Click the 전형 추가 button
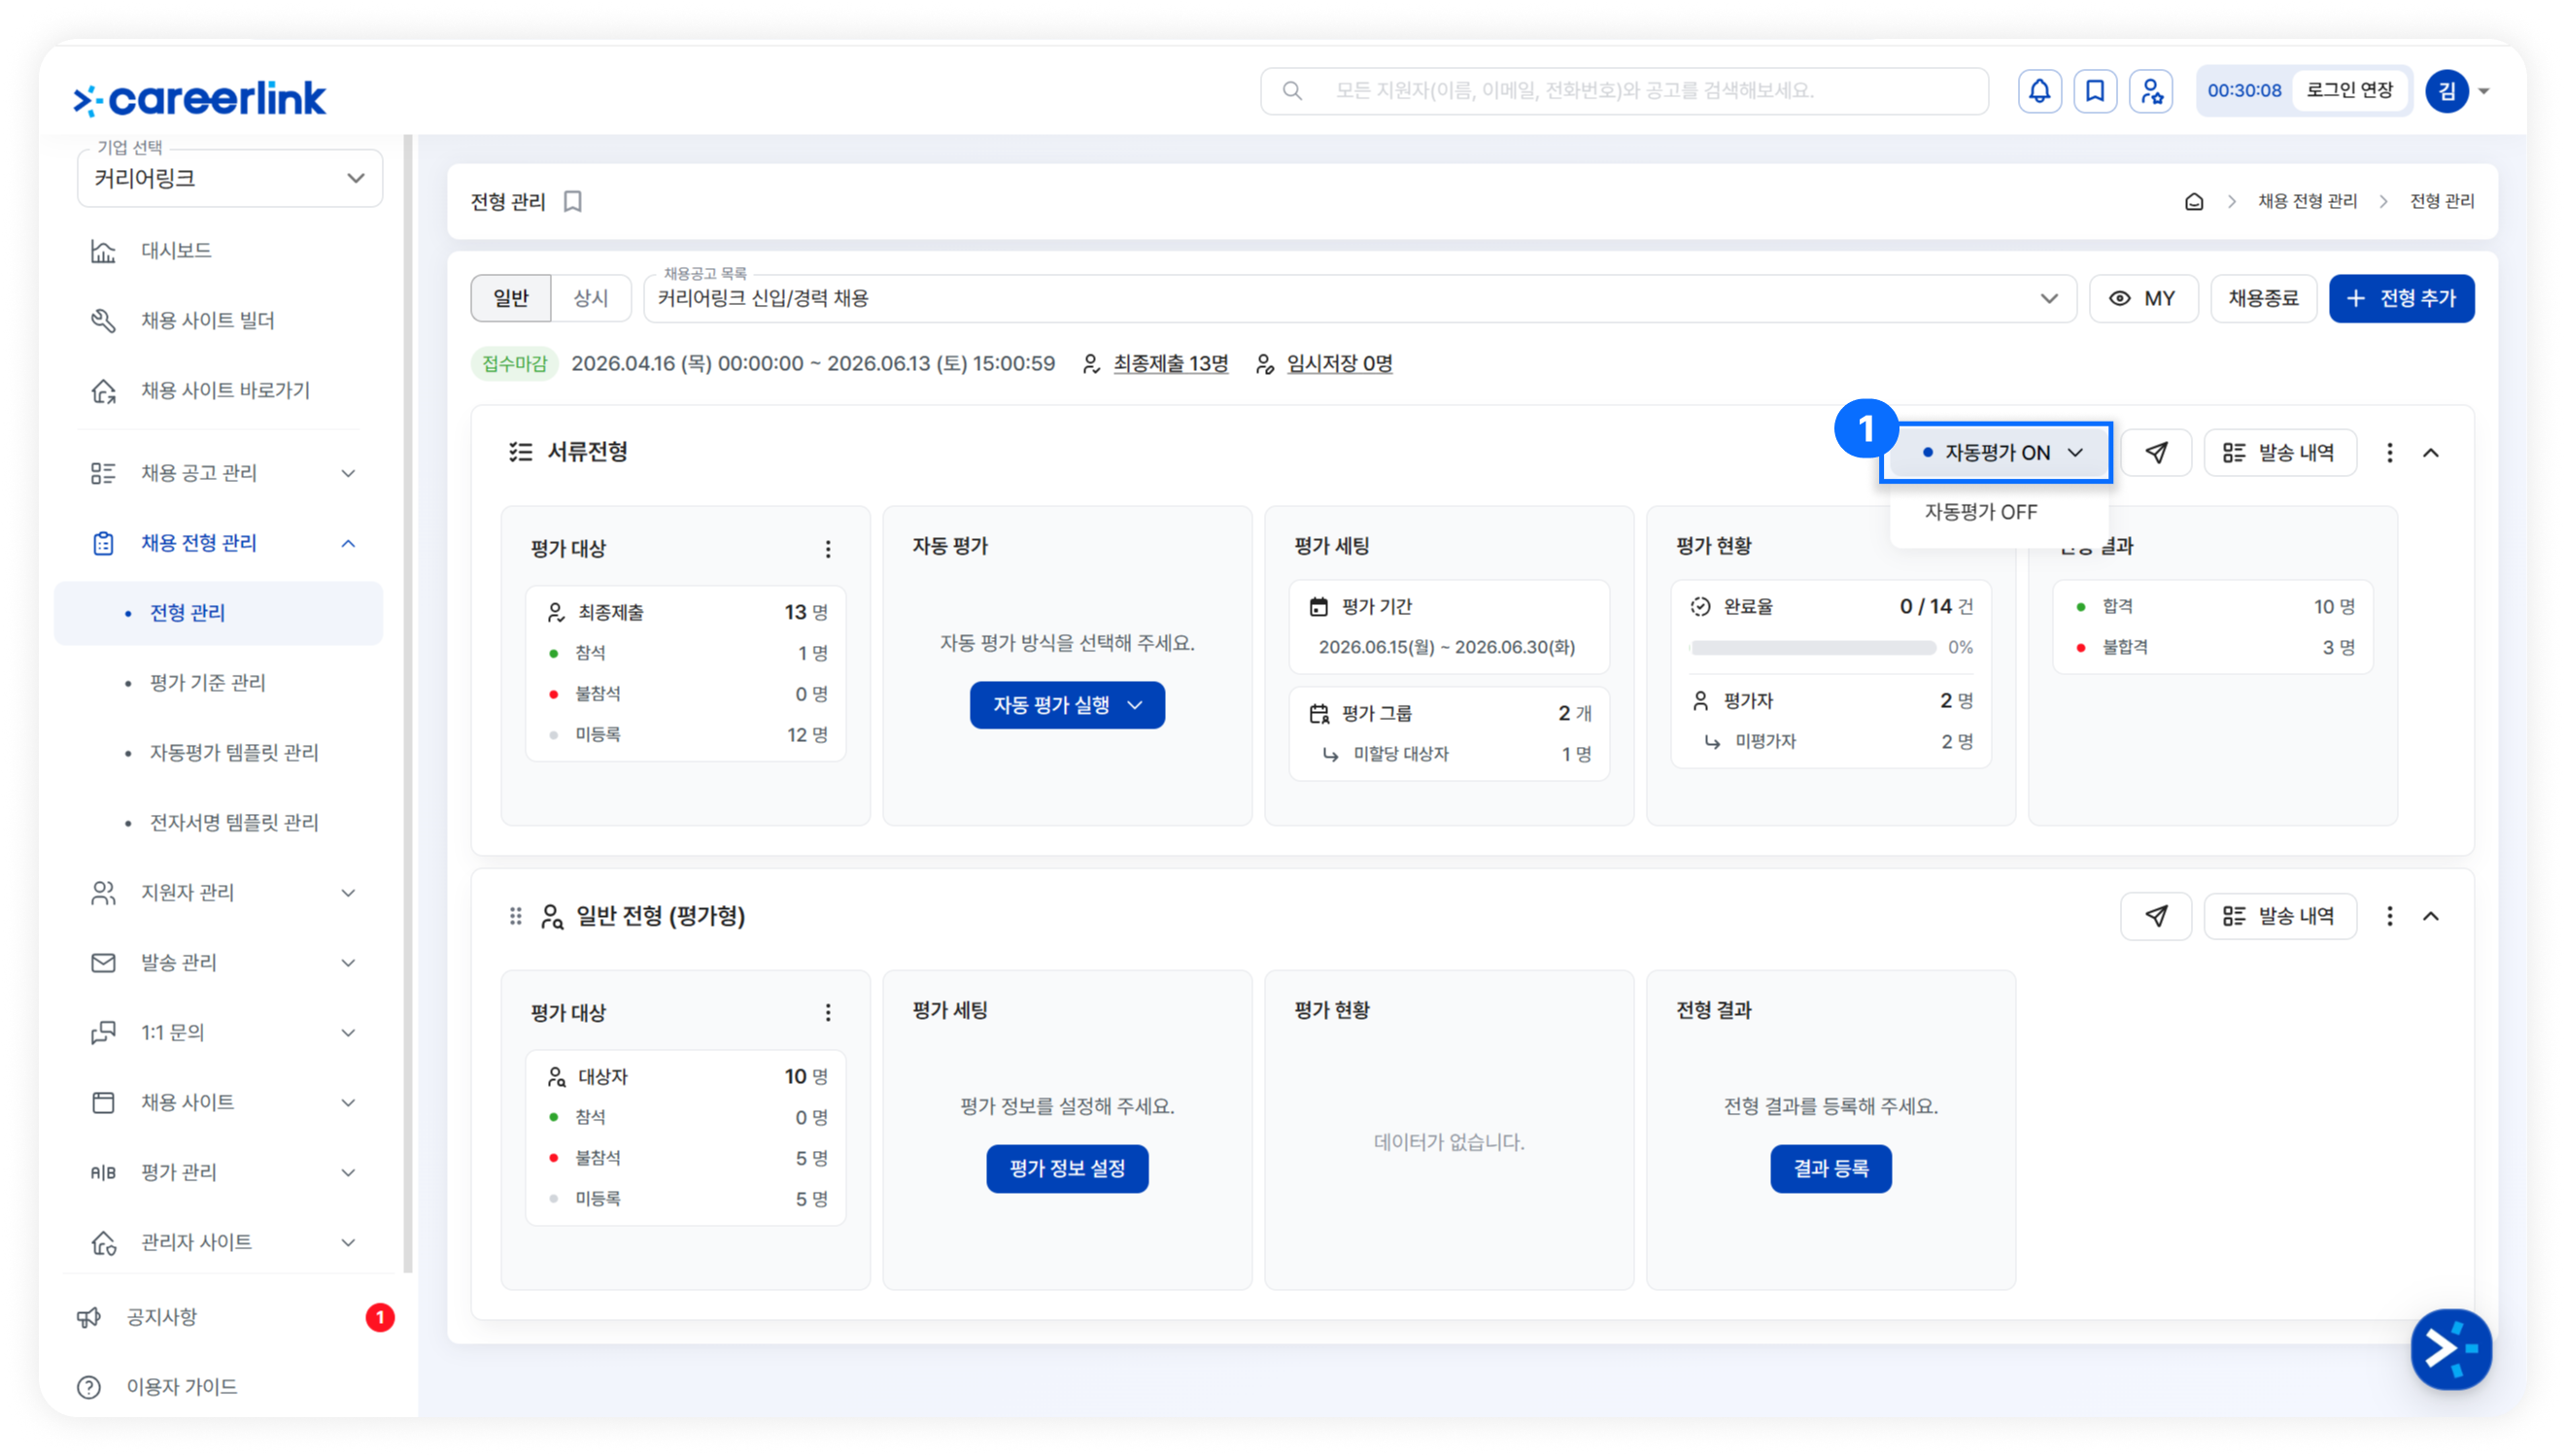 pyautogui.click(x=2401, y=299)
